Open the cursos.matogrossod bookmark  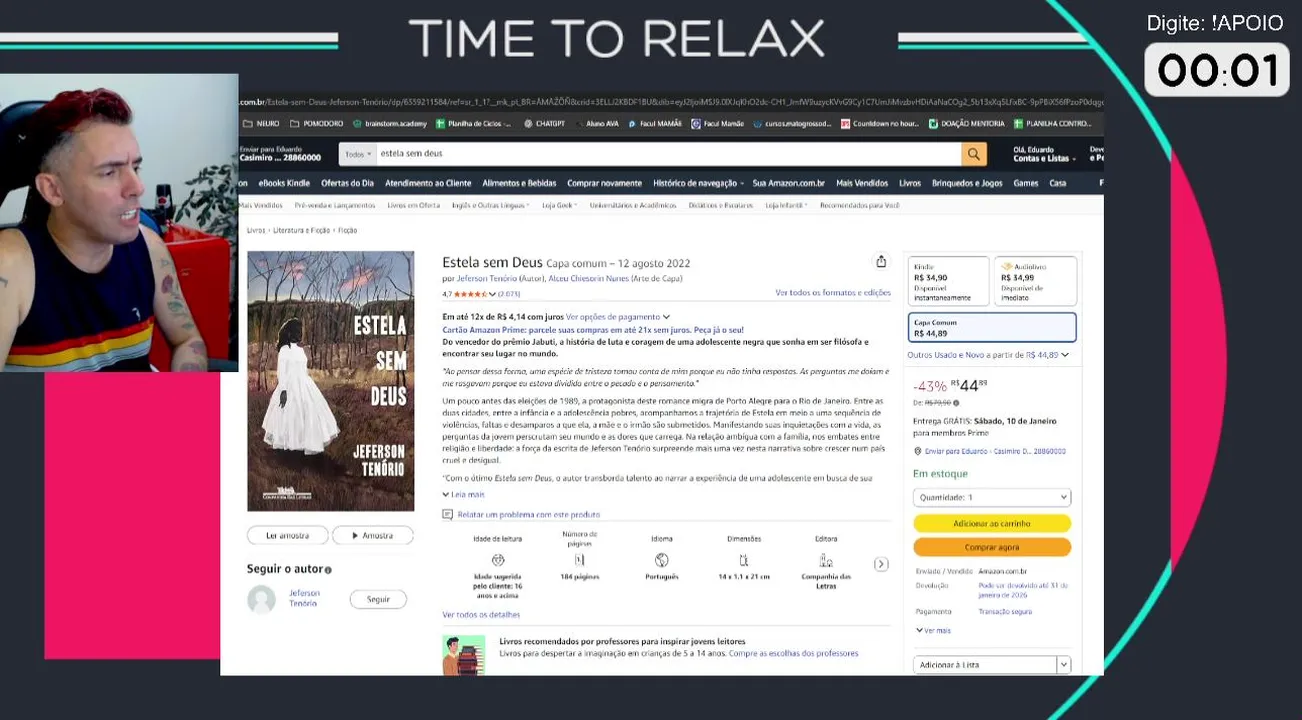point(793,124)
